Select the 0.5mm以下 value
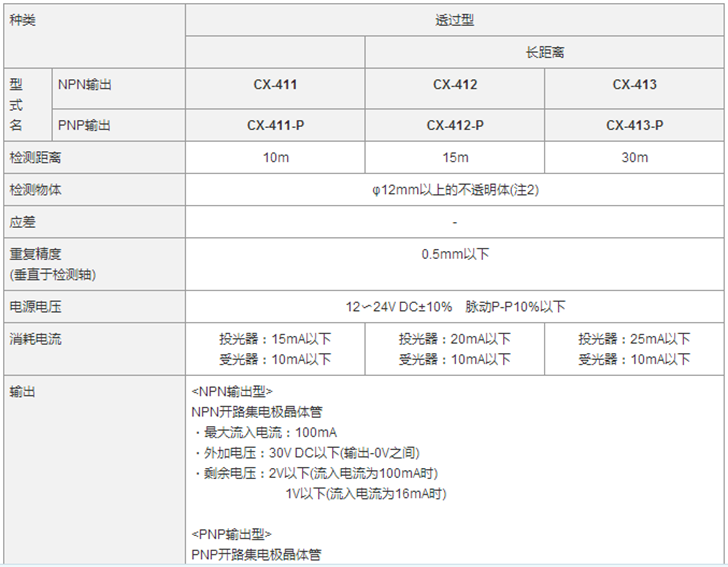This screenshot has width=728, height=567. click(x=455, y=254)
